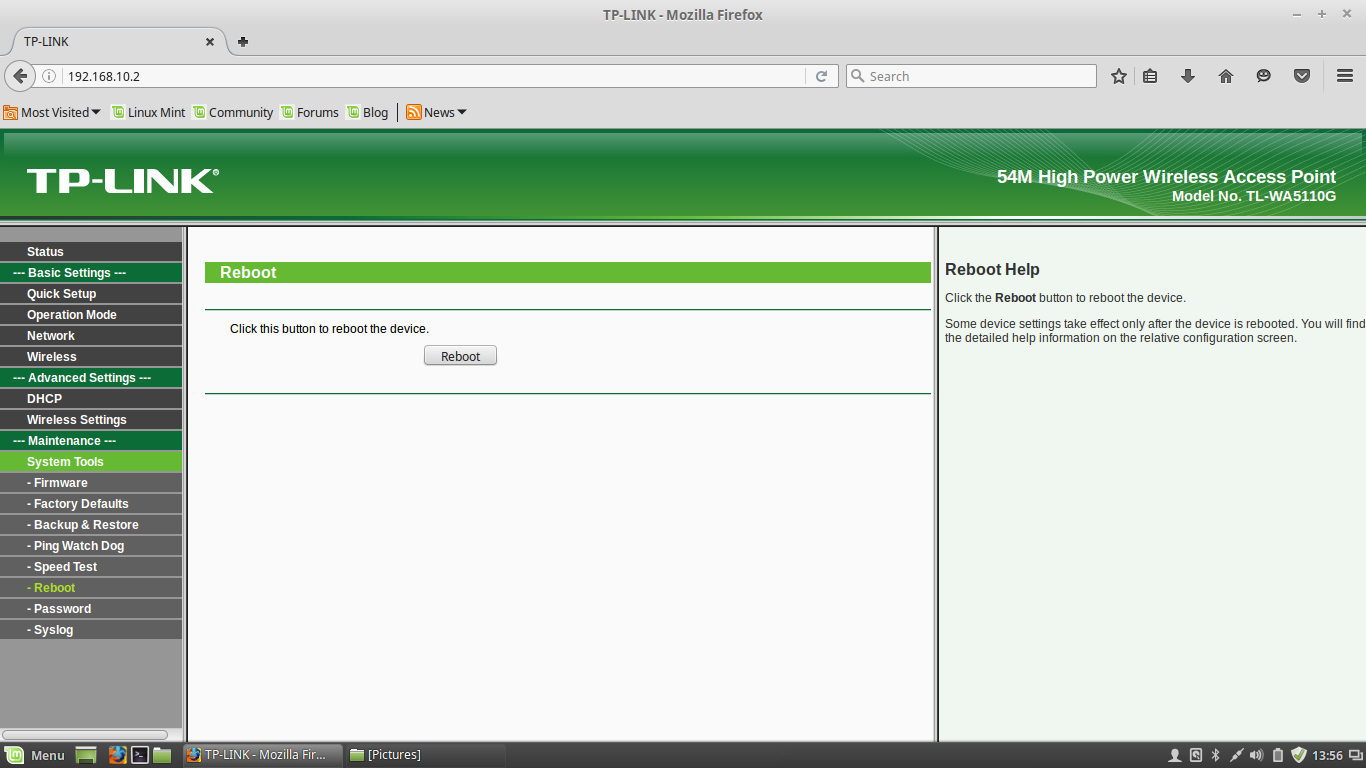Click the smiley face toolbar icon
This screenshot has width=1366, height=768.
pyautogui.click(x=1264, y=76)
